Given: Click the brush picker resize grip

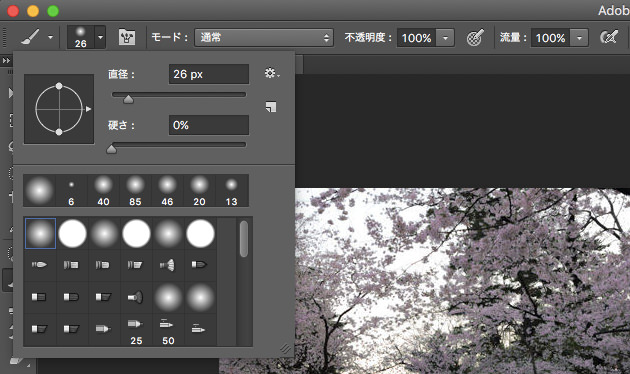Looking at the screenshot, I should point(285,348).
